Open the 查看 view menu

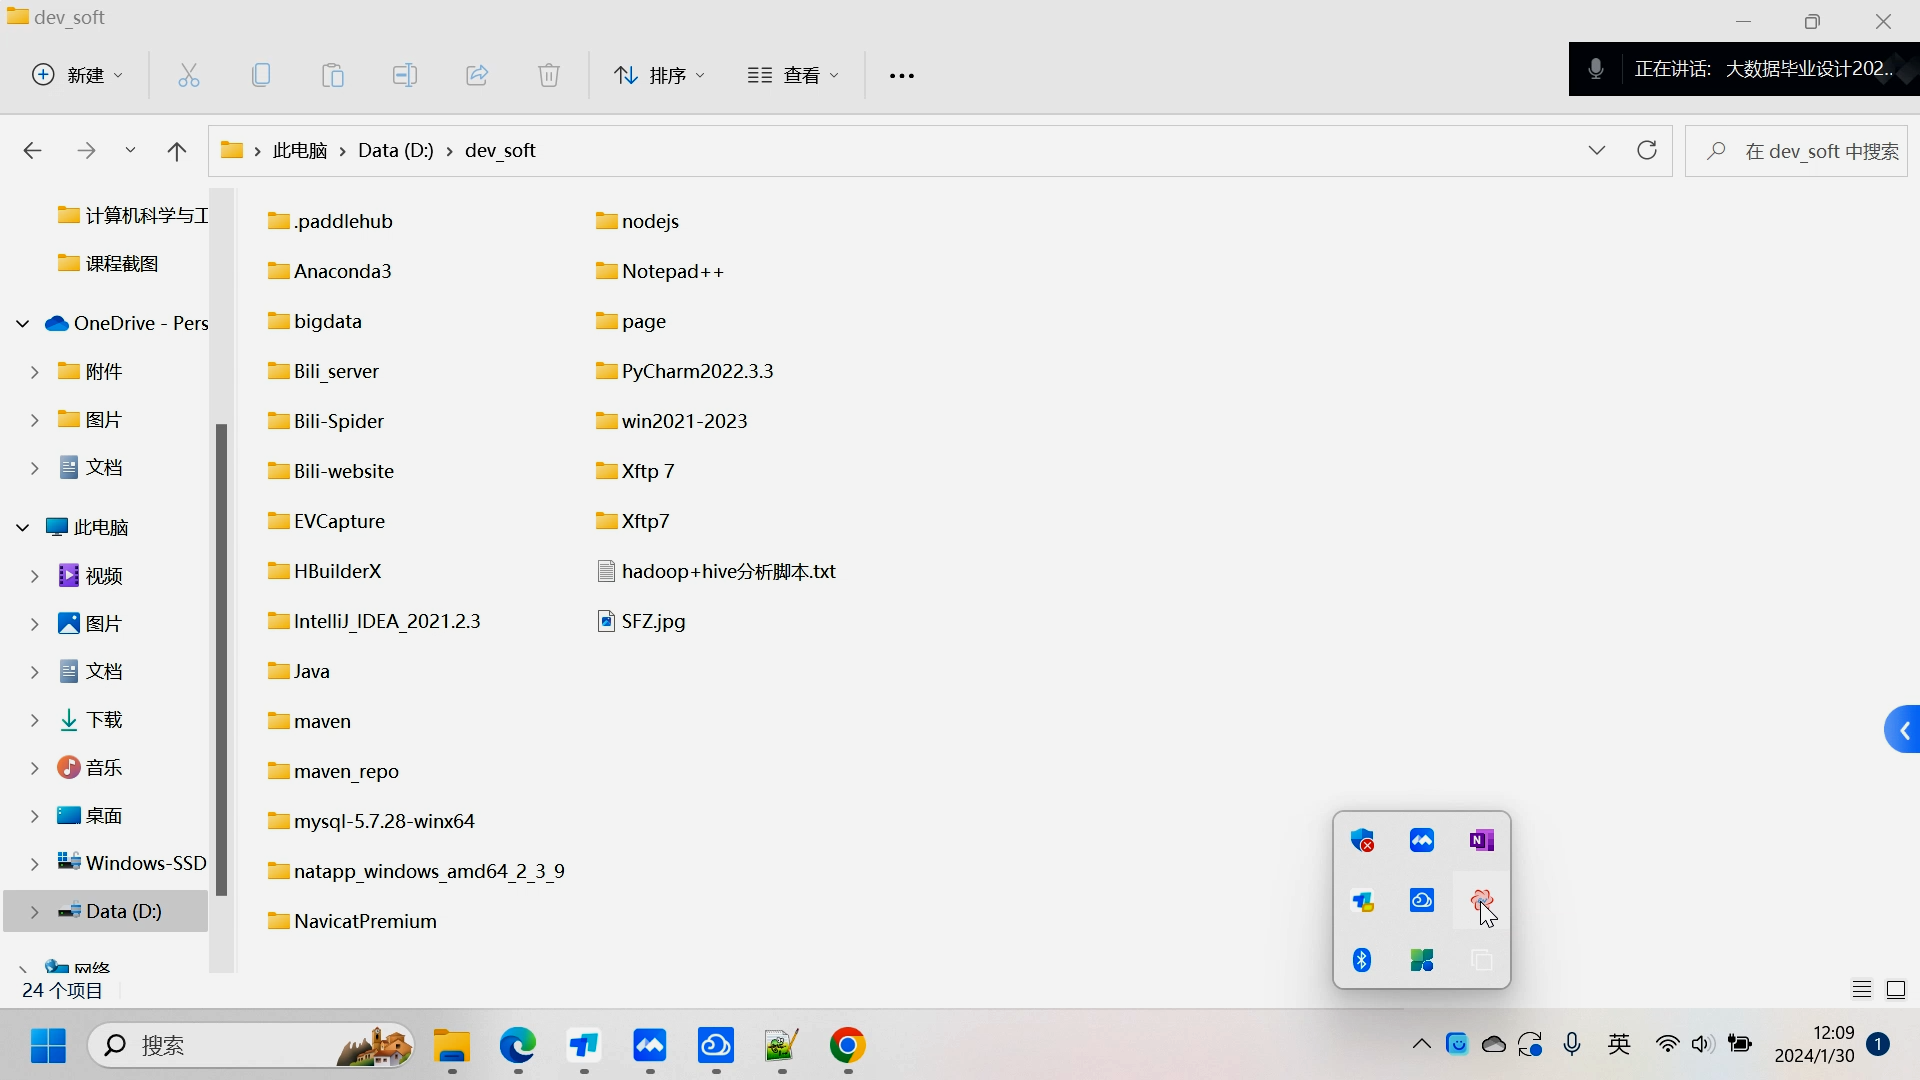(x=793, y=75)
